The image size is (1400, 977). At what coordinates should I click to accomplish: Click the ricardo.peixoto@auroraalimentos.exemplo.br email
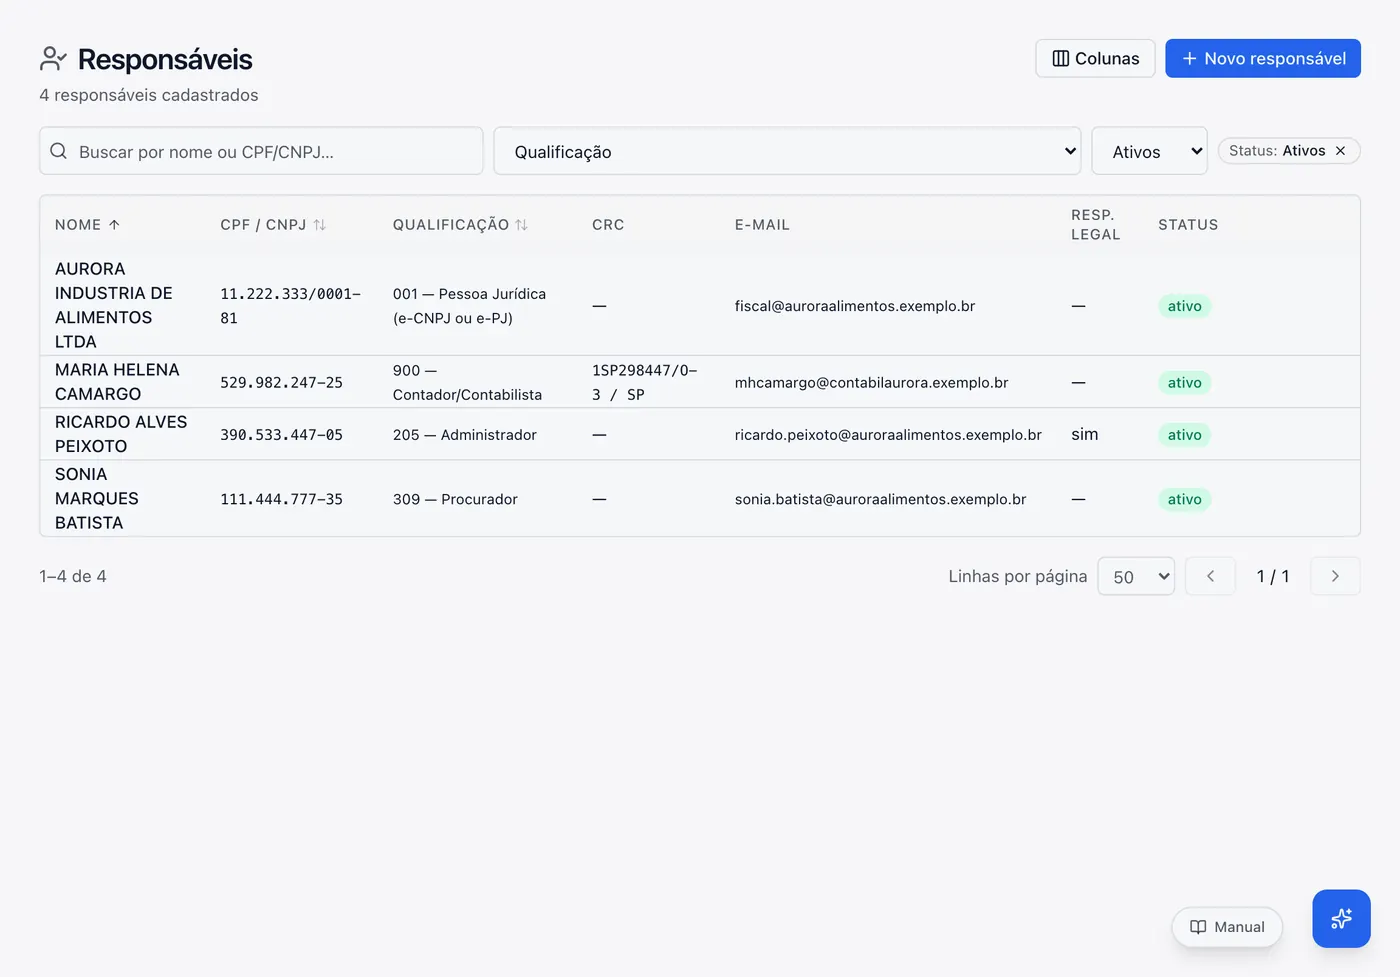click(888, 434)
